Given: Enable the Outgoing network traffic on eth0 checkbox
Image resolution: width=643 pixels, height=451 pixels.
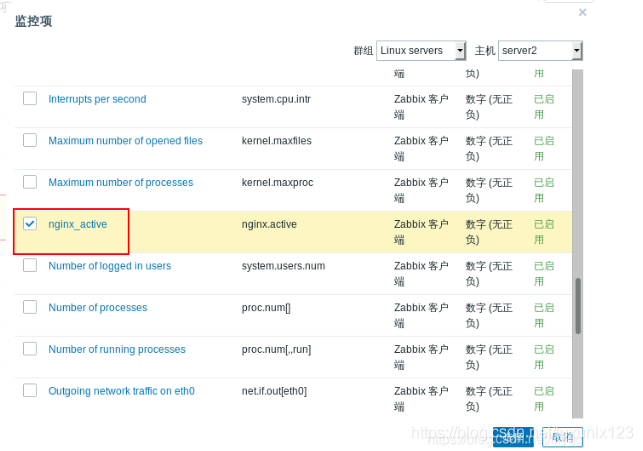Looking at the screenshot, I should pyautogui.click(x=30, y=390).
